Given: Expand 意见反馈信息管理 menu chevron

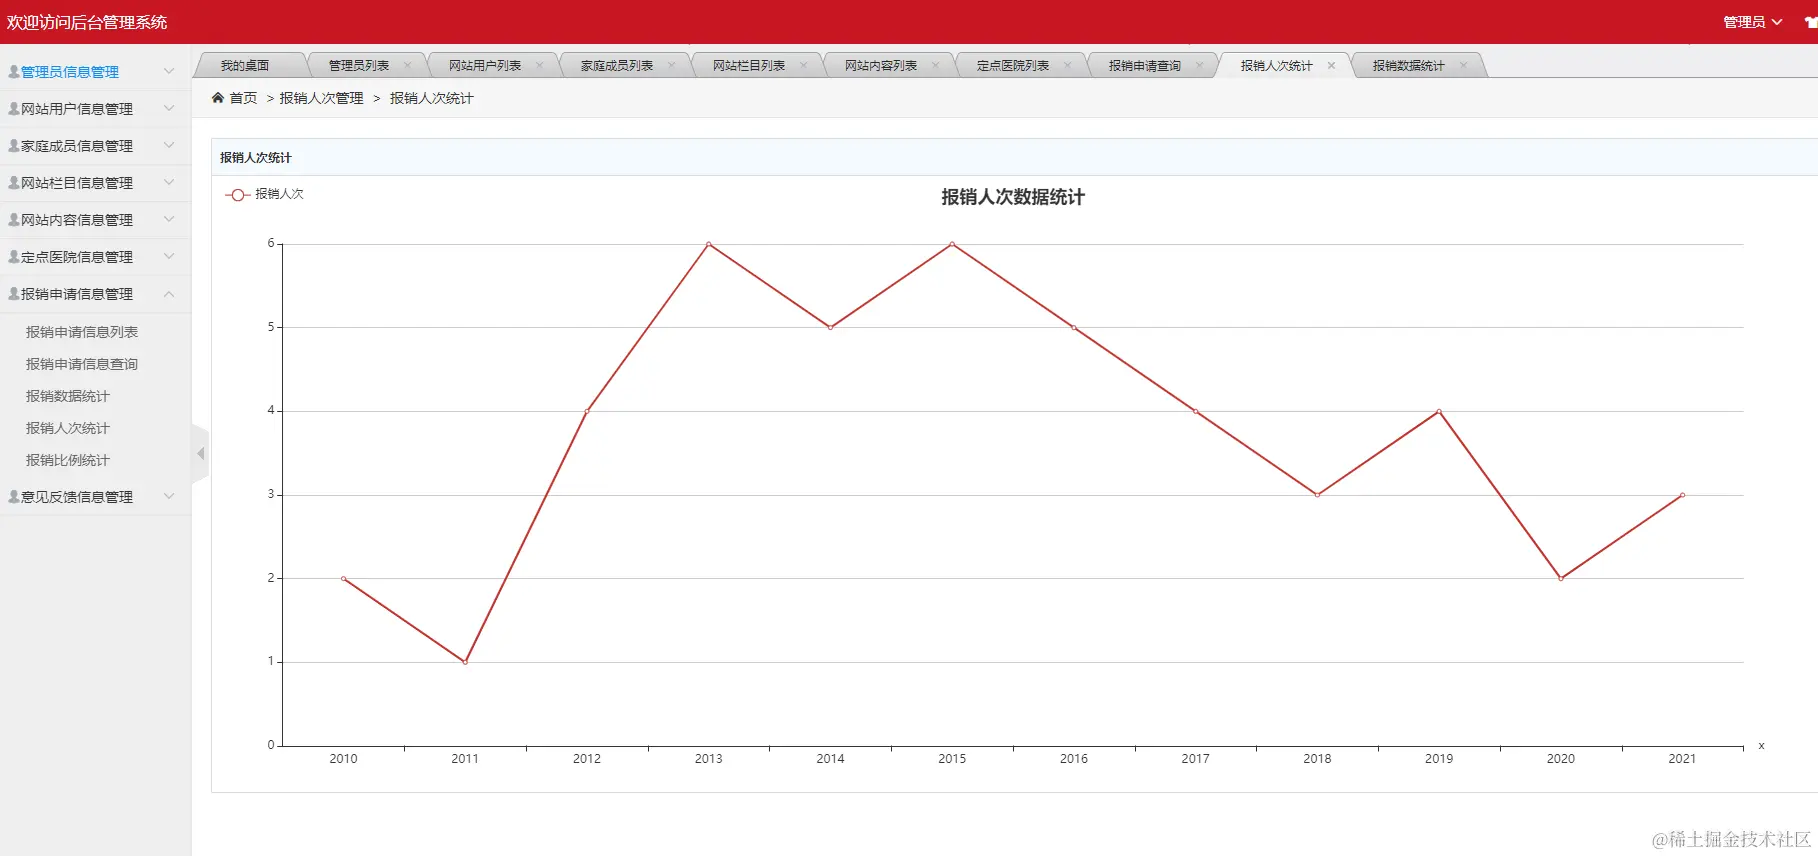Looking at the screenshot, I should 169,496.
